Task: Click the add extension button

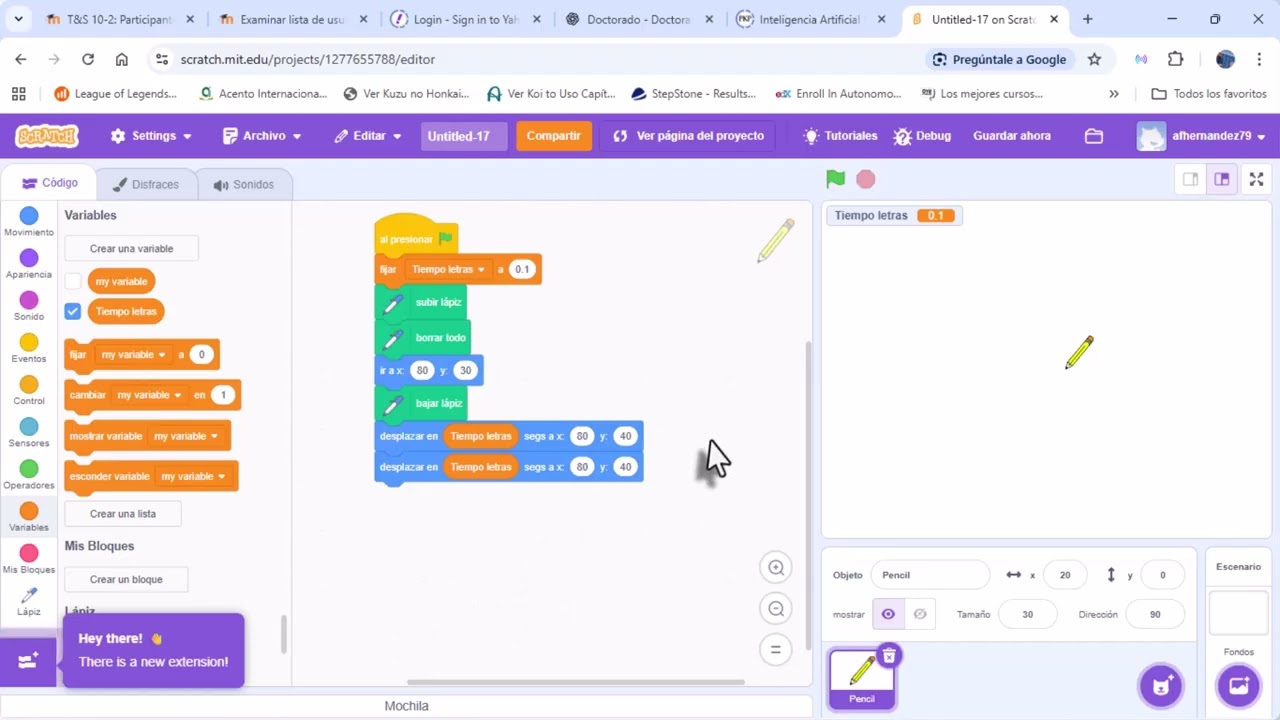Action: click(28, 660)
